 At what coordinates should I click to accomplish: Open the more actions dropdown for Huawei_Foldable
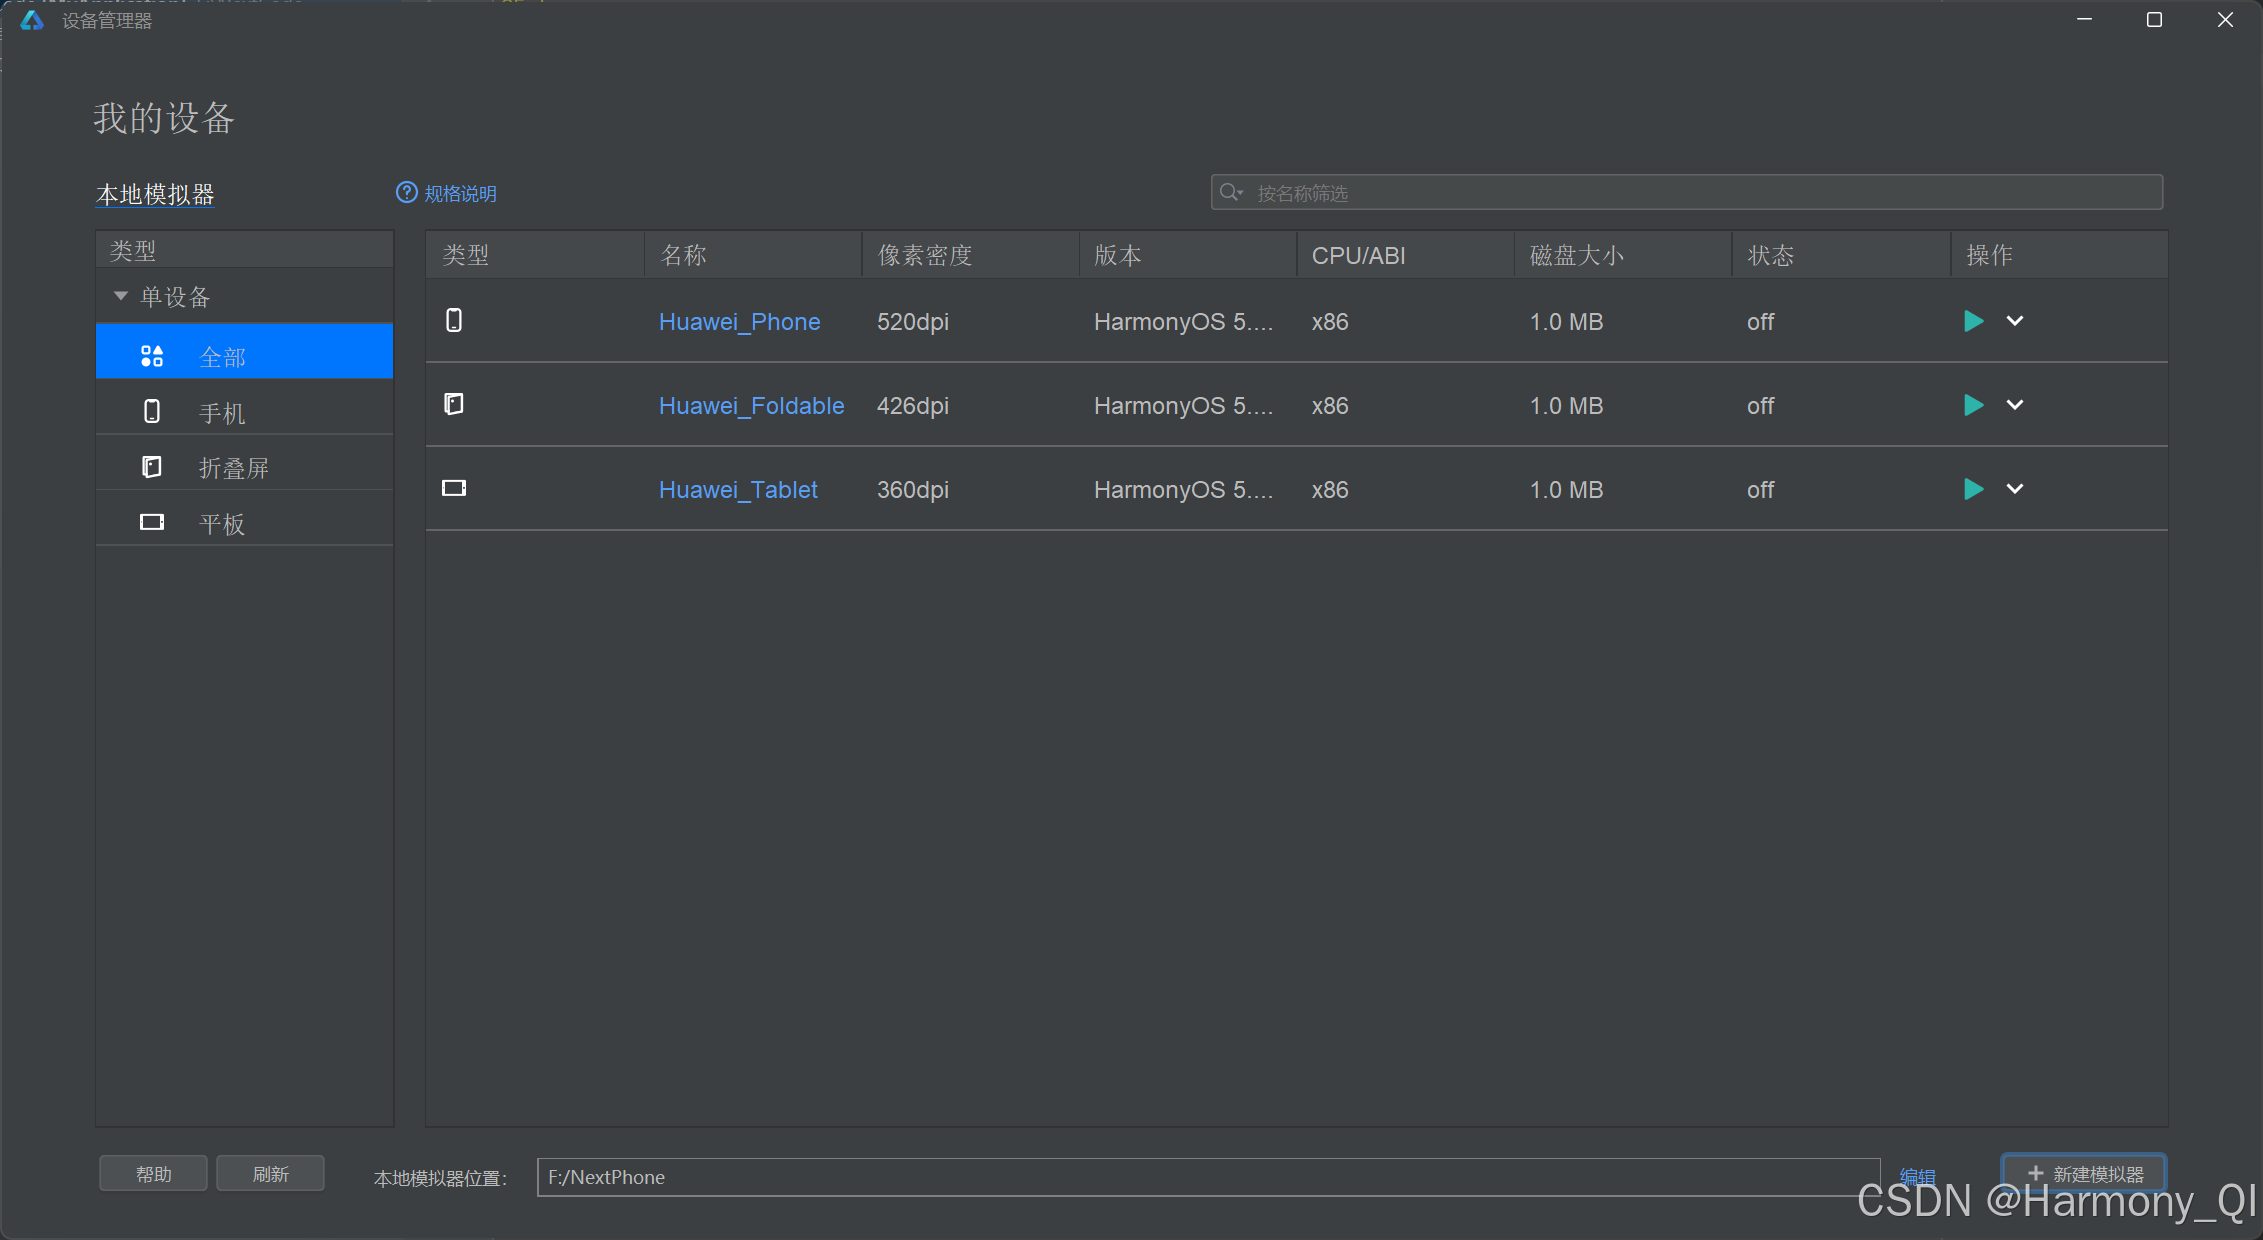2015,405
